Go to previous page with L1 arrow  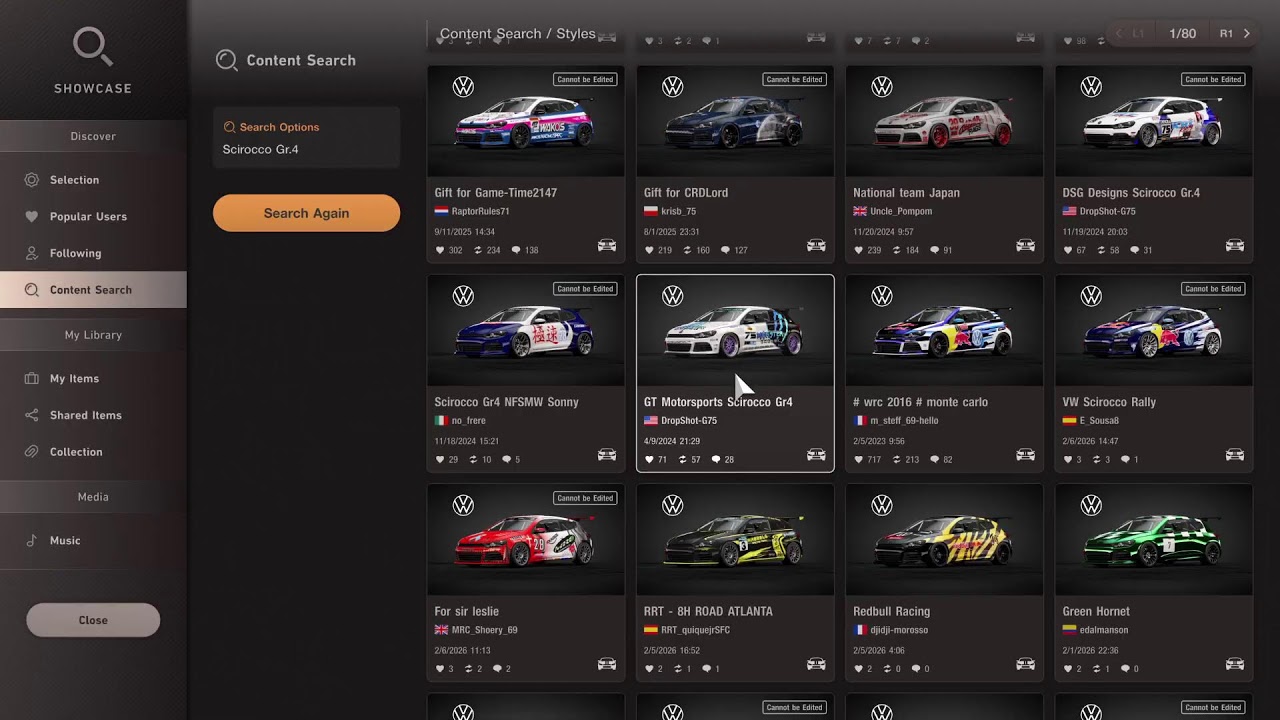(1119, 33)
